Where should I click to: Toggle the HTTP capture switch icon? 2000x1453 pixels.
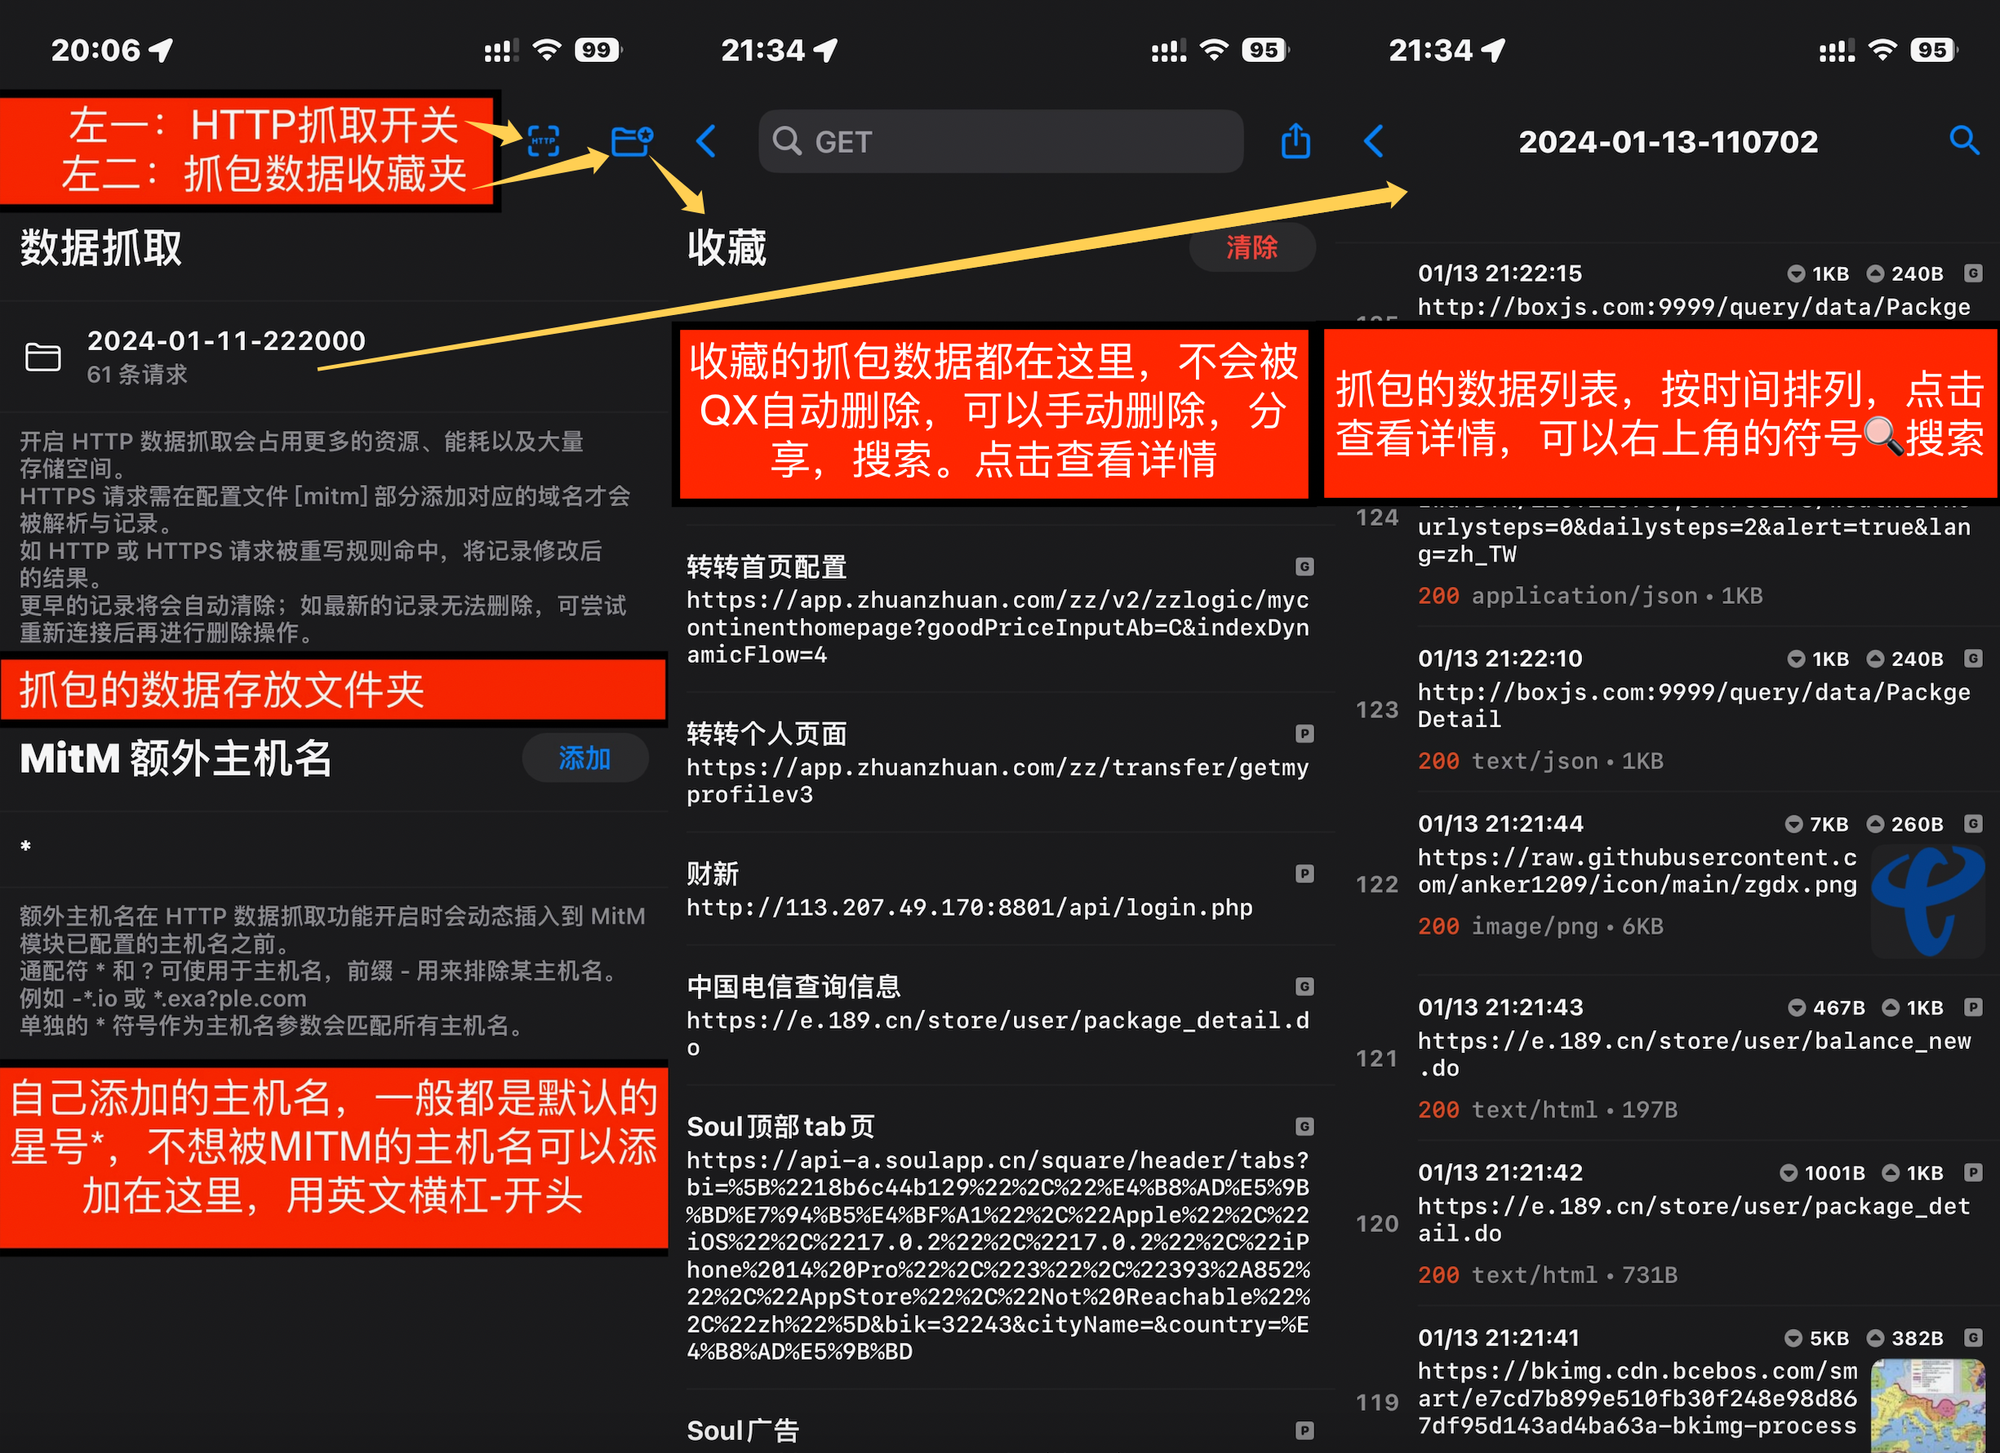coord(543,141)
